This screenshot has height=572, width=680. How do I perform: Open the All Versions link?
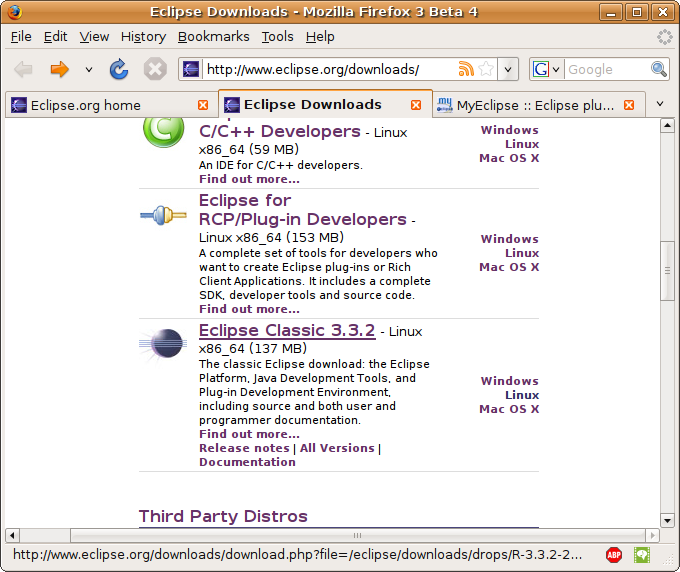point(337,448)
